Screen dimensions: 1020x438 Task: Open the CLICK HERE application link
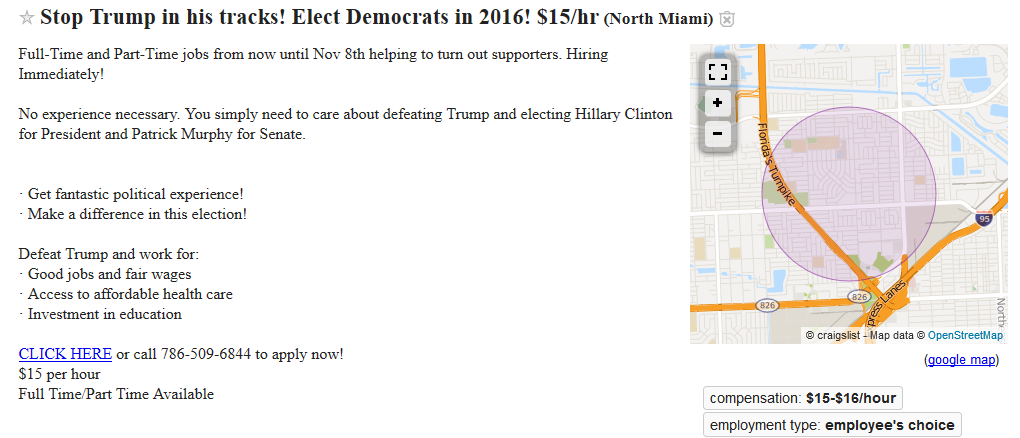(65, 354)
